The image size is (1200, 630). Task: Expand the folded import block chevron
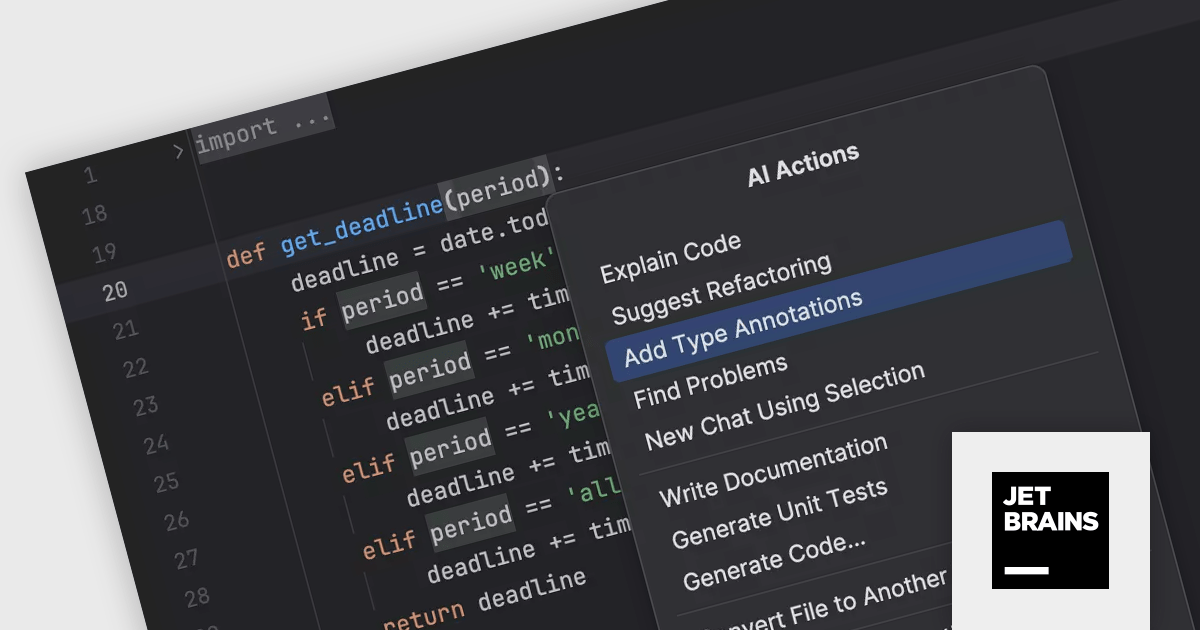tap(178, 151)
